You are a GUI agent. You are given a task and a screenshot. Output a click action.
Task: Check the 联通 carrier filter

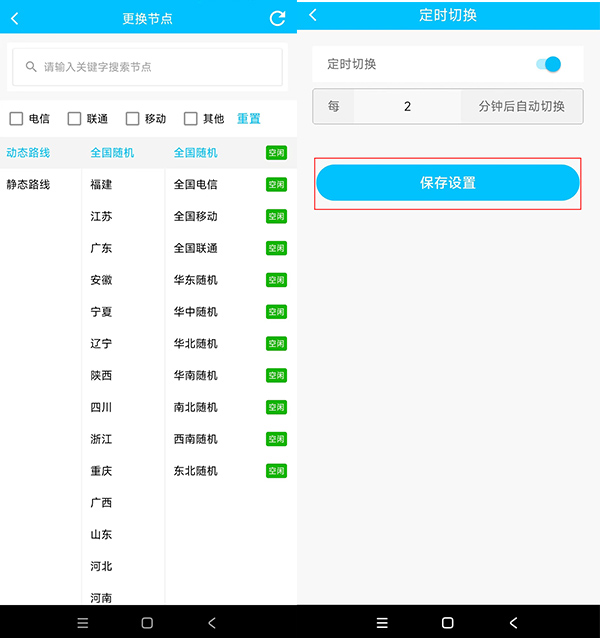(x=74, y=119)
